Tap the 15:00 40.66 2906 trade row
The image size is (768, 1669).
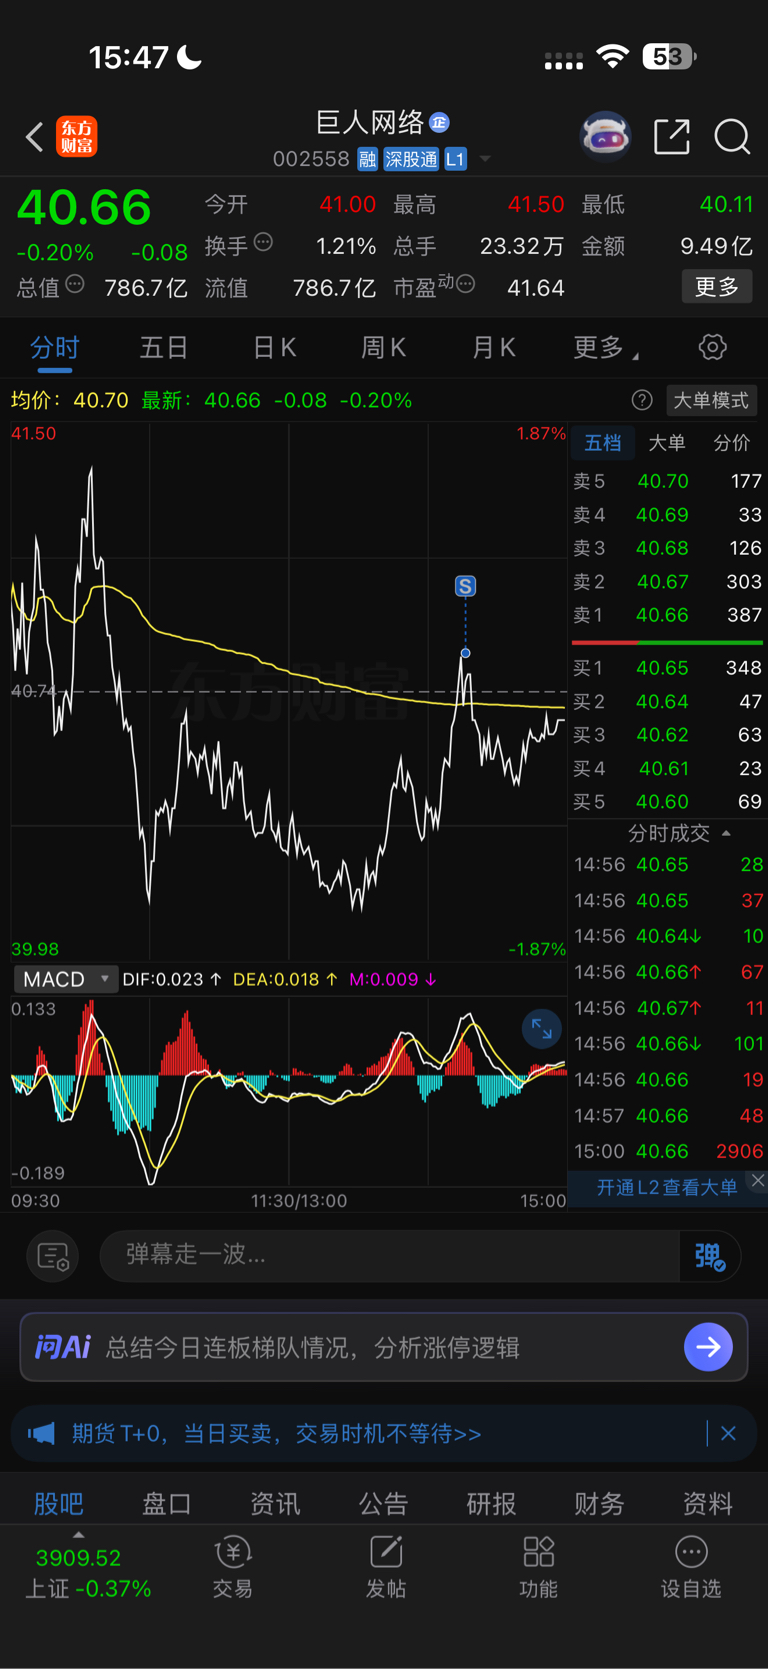pyautogui.click(x=668, y=1151)
